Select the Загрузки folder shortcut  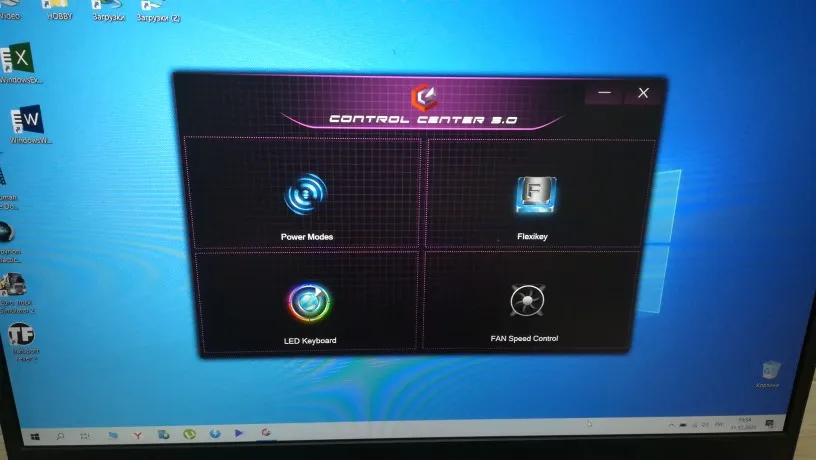coord(108,11)
